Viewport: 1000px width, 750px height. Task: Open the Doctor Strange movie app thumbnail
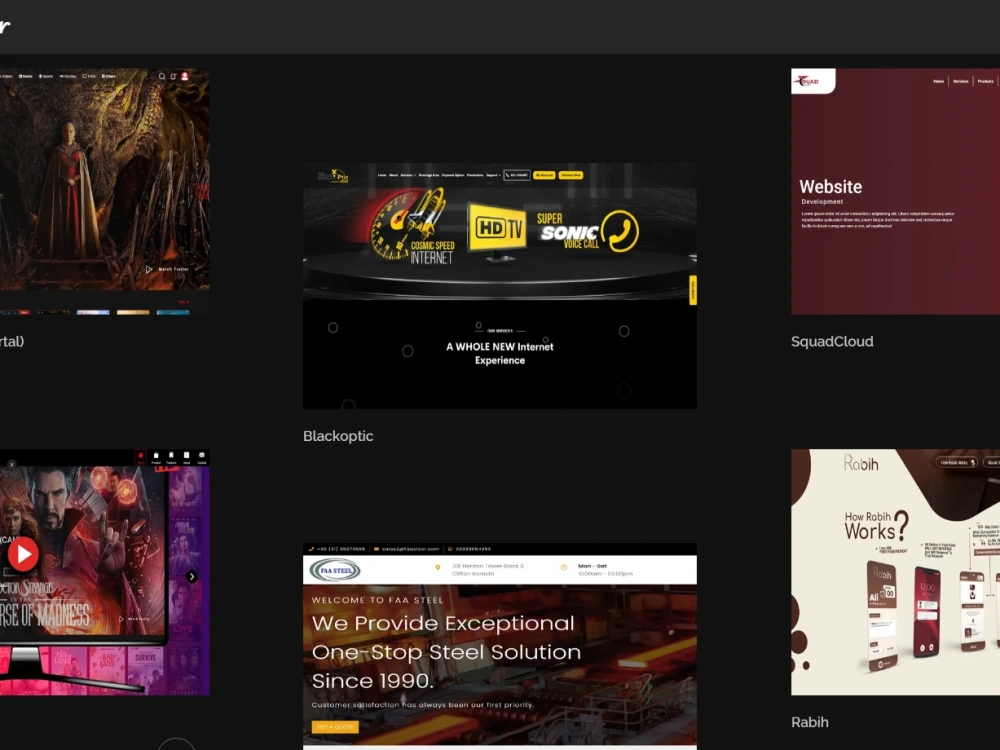point(105,572)
